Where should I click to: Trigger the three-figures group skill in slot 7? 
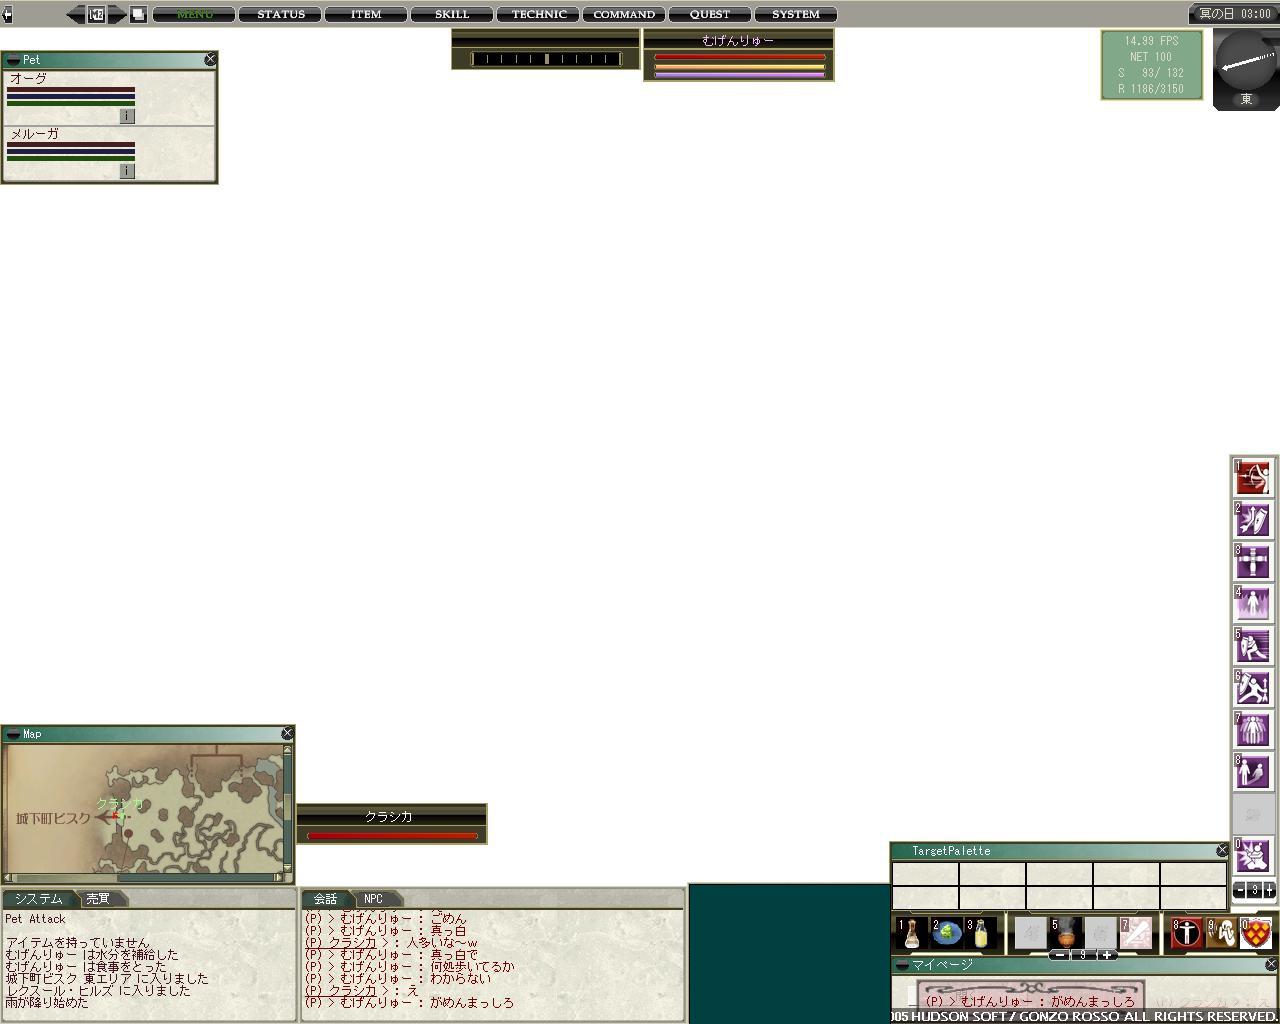click(x=1252, y=729)
